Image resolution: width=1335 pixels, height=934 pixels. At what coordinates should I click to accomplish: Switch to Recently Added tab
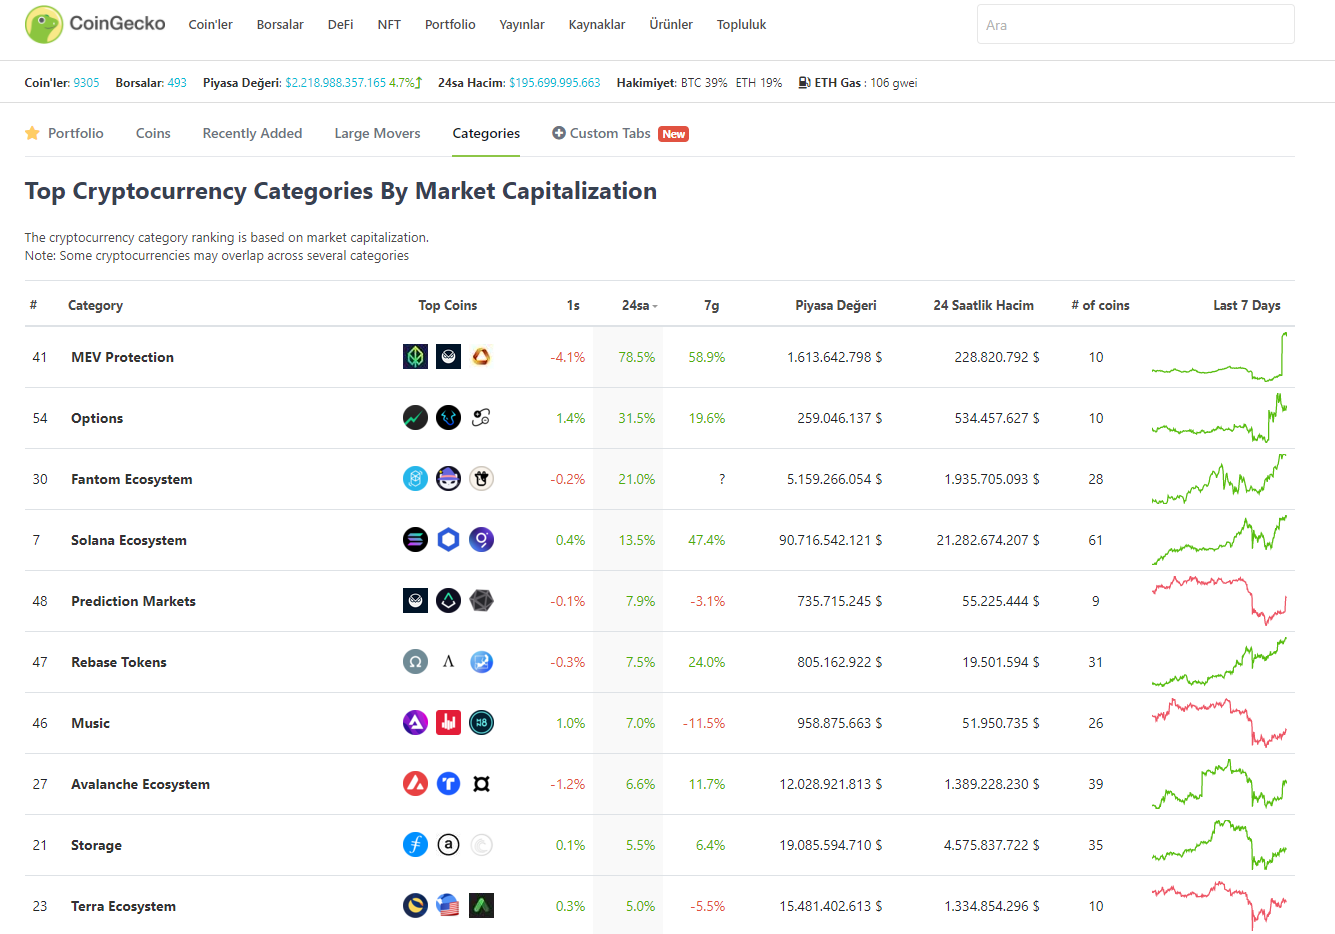click(x=252, y=133)
